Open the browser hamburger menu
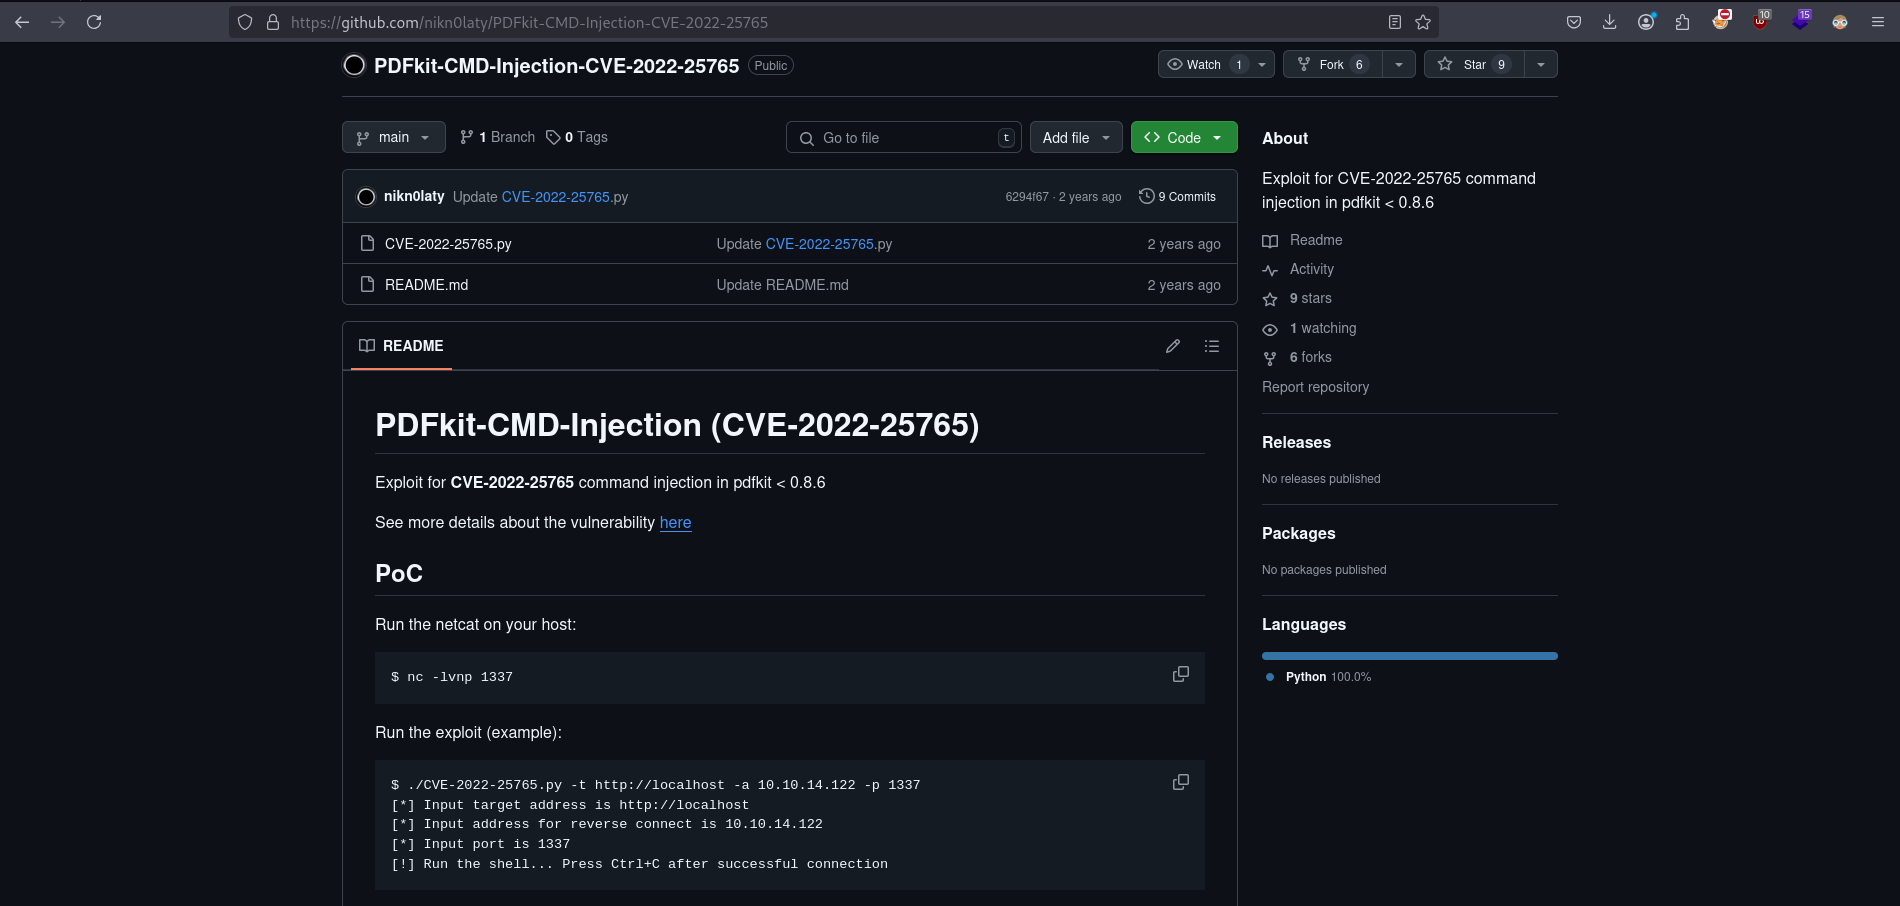The width and height of the screenshot is (1900, 906). coord(1878,22)
